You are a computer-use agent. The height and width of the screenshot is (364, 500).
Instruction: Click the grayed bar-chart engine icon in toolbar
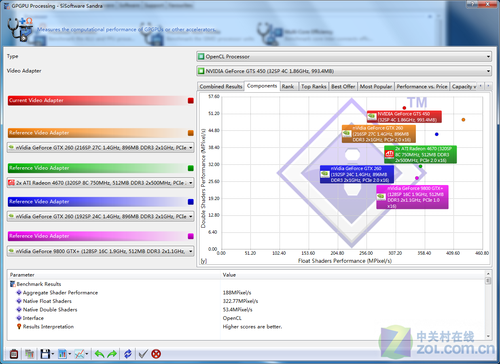click(30, 353)
